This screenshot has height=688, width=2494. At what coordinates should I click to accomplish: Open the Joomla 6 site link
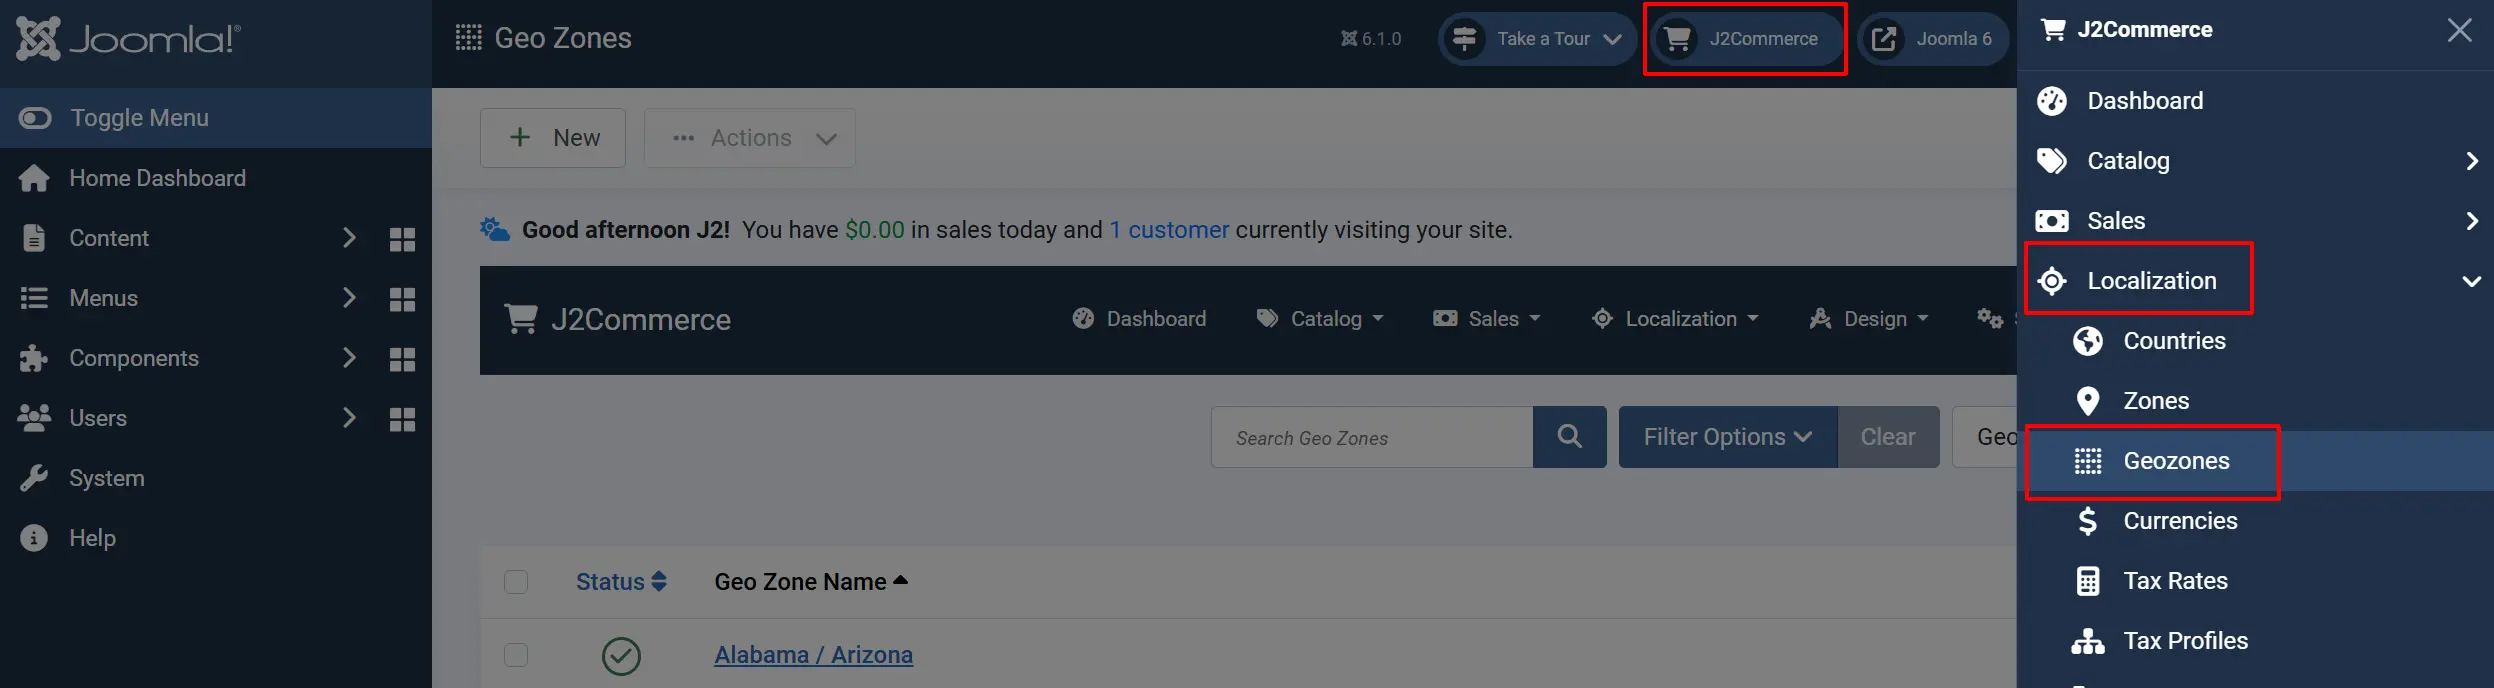click(1932, 39)
